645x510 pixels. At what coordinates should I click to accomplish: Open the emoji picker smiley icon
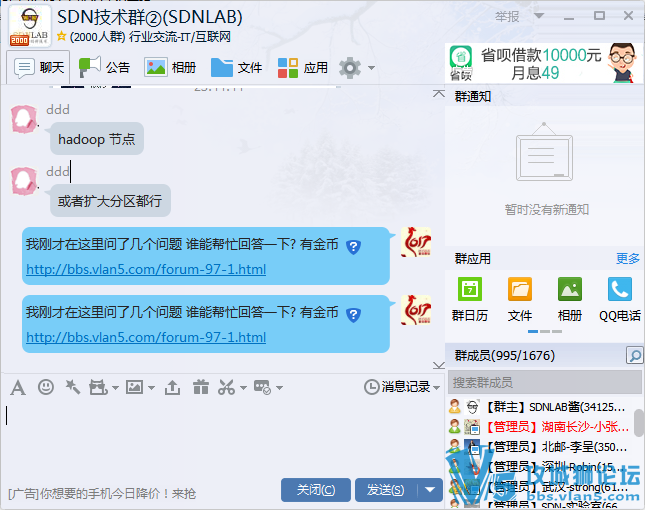pos(46,387)
